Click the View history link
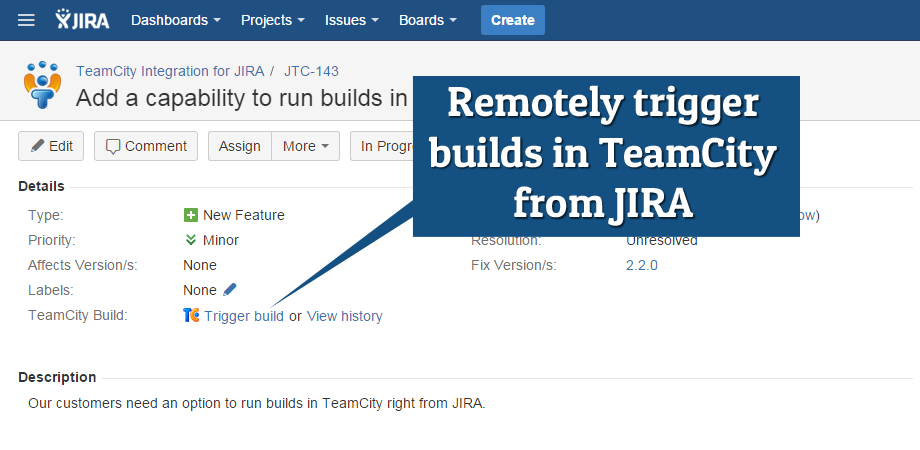Viewport: 920px width, 450px height. (x=344, y=316)
